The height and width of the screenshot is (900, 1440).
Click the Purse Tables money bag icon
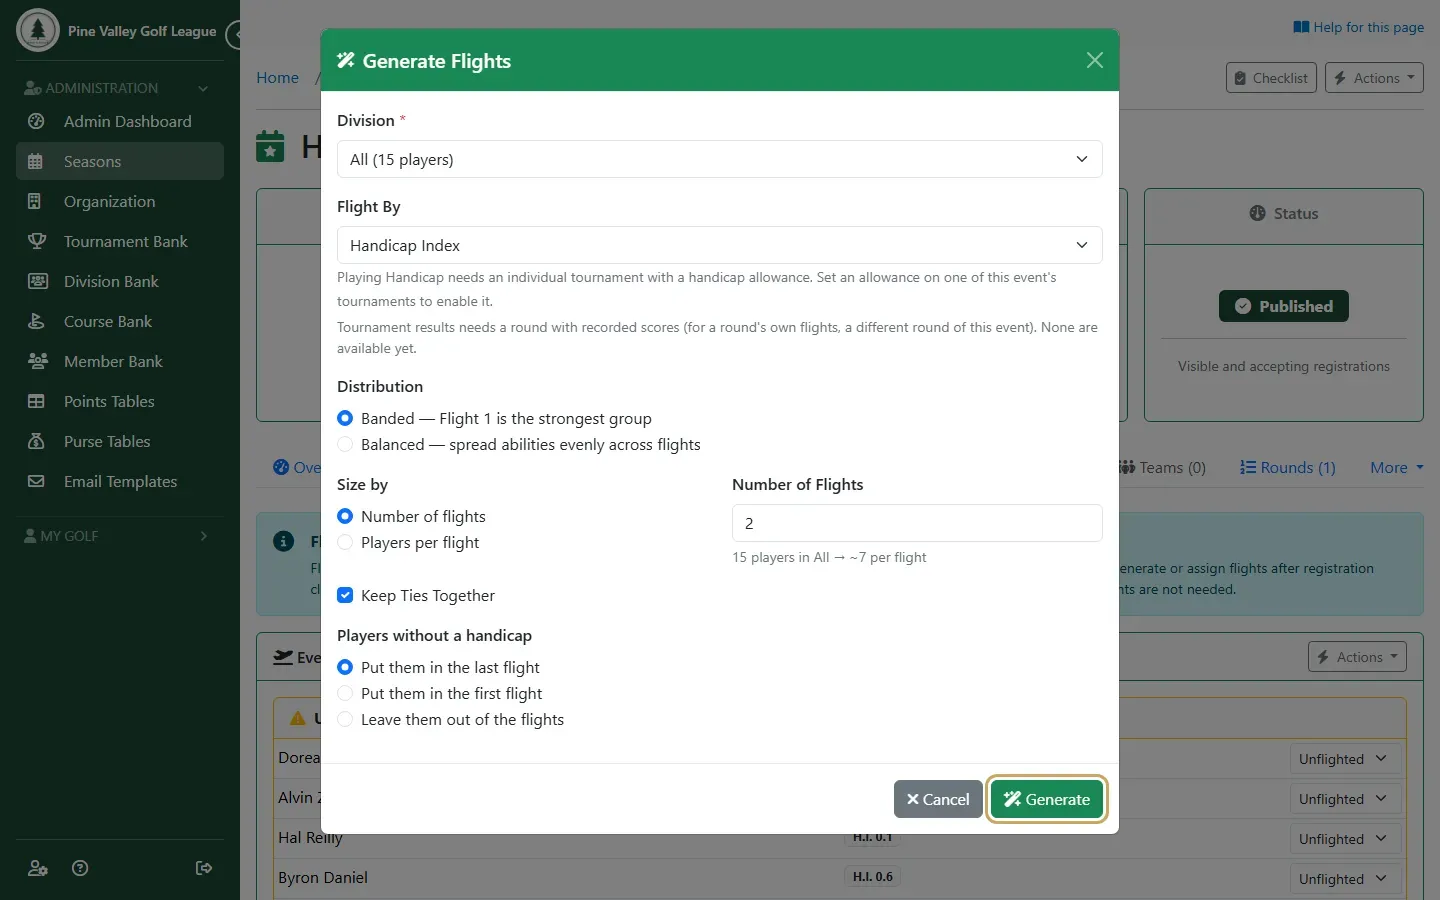[36, 441]
